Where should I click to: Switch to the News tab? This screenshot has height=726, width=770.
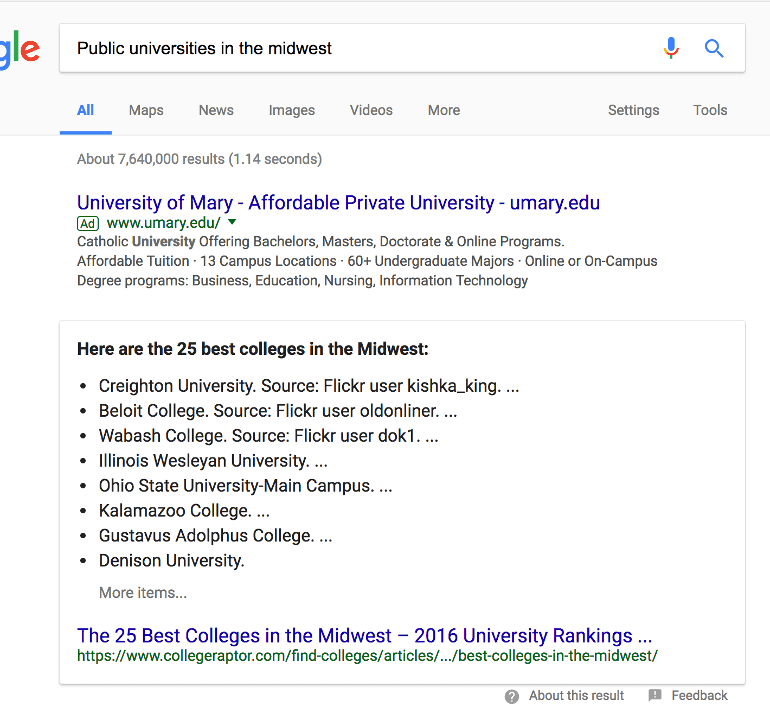pos(216,110)
